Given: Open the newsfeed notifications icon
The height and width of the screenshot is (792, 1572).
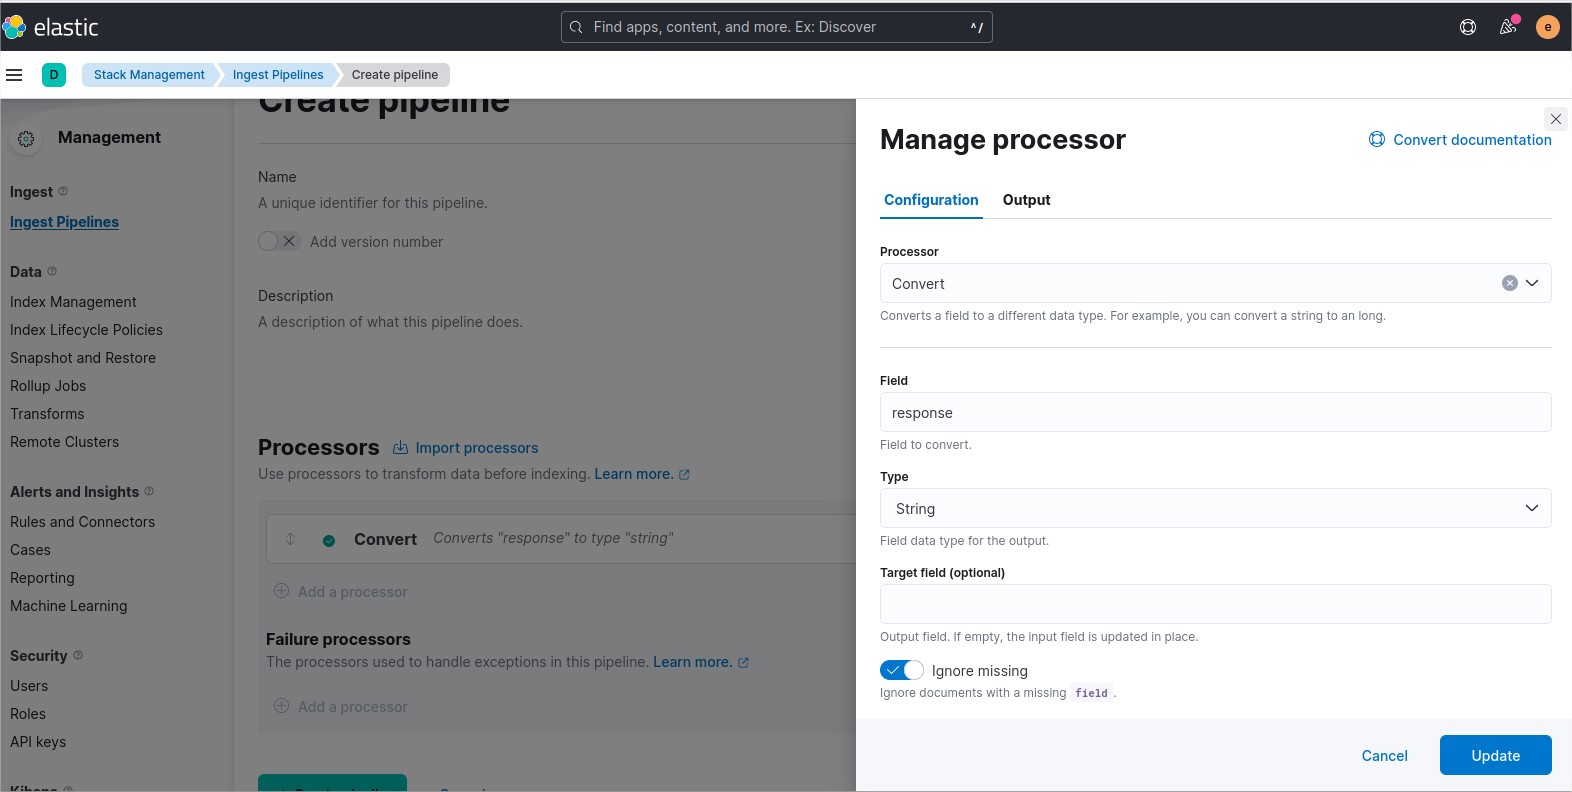Looking at the screenshot, I should (1508, 27).
